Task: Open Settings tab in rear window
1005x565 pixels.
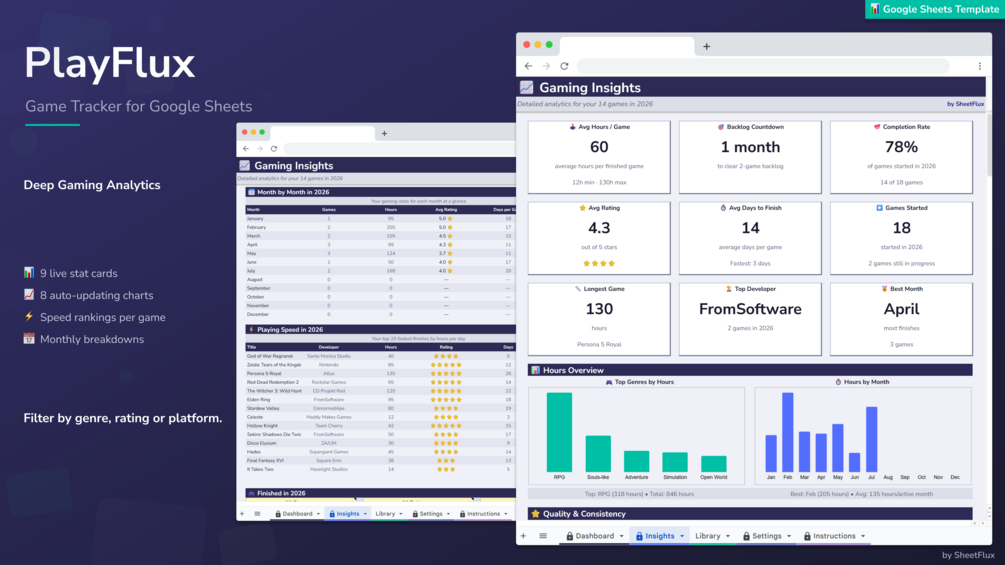Action: 431,514
